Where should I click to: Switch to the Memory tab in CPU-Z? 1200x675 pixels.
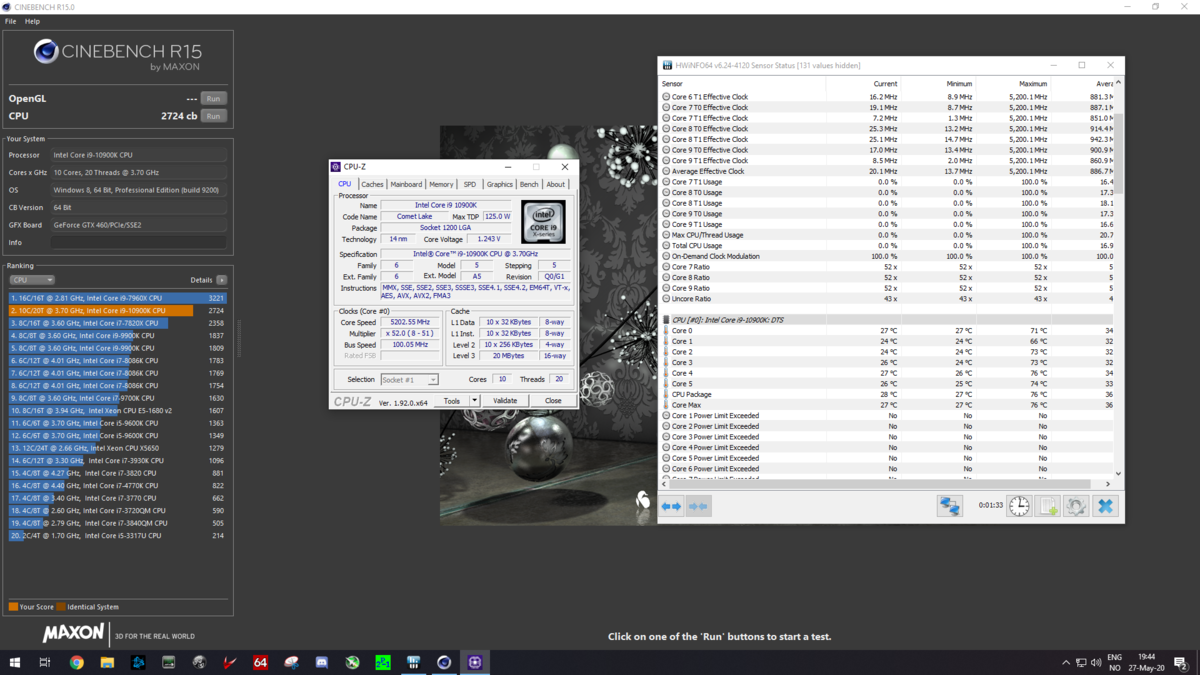click(441, 184)
